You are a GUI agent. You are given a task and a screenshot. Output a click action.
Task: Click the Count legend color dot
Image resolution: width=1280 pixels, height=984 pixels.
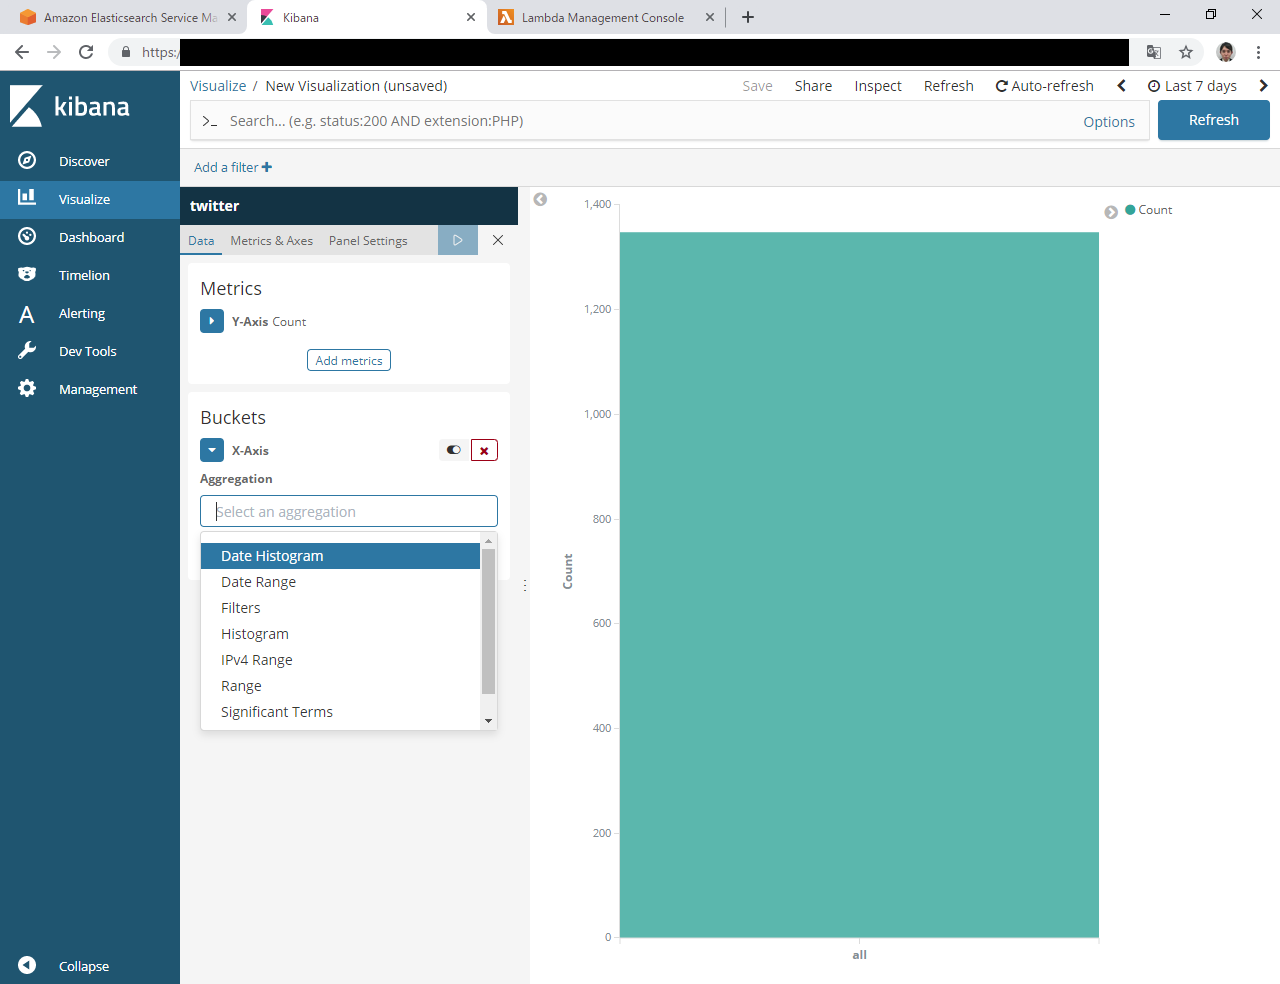point(1130,210)
